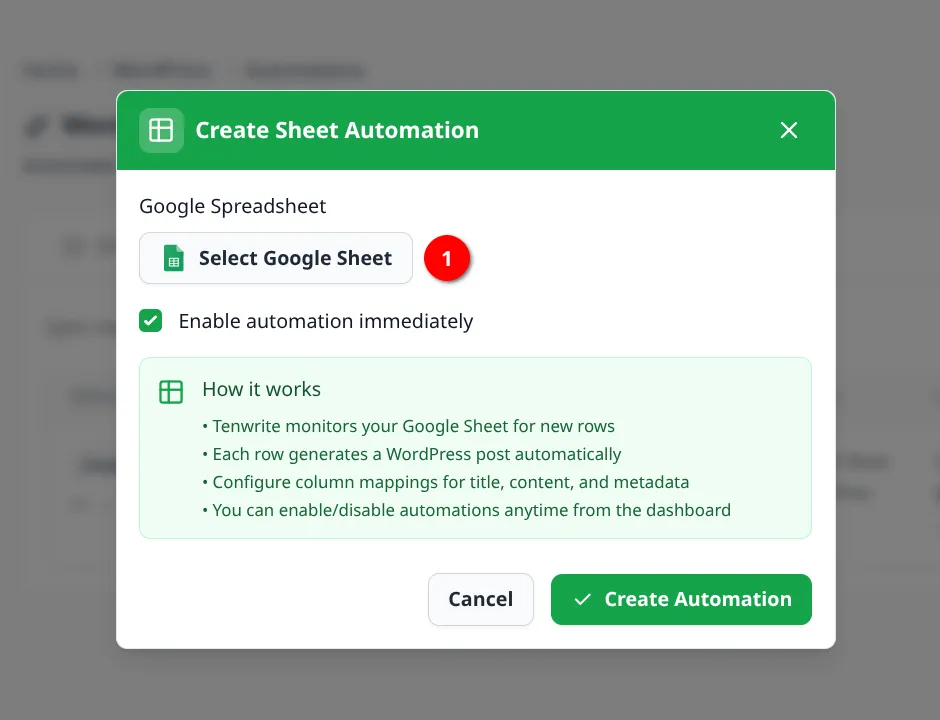This screenshot has height=720, width=940.
Task: Select the bullet about monitoring Google Sheet rows
Action: (x=411, y=426)
